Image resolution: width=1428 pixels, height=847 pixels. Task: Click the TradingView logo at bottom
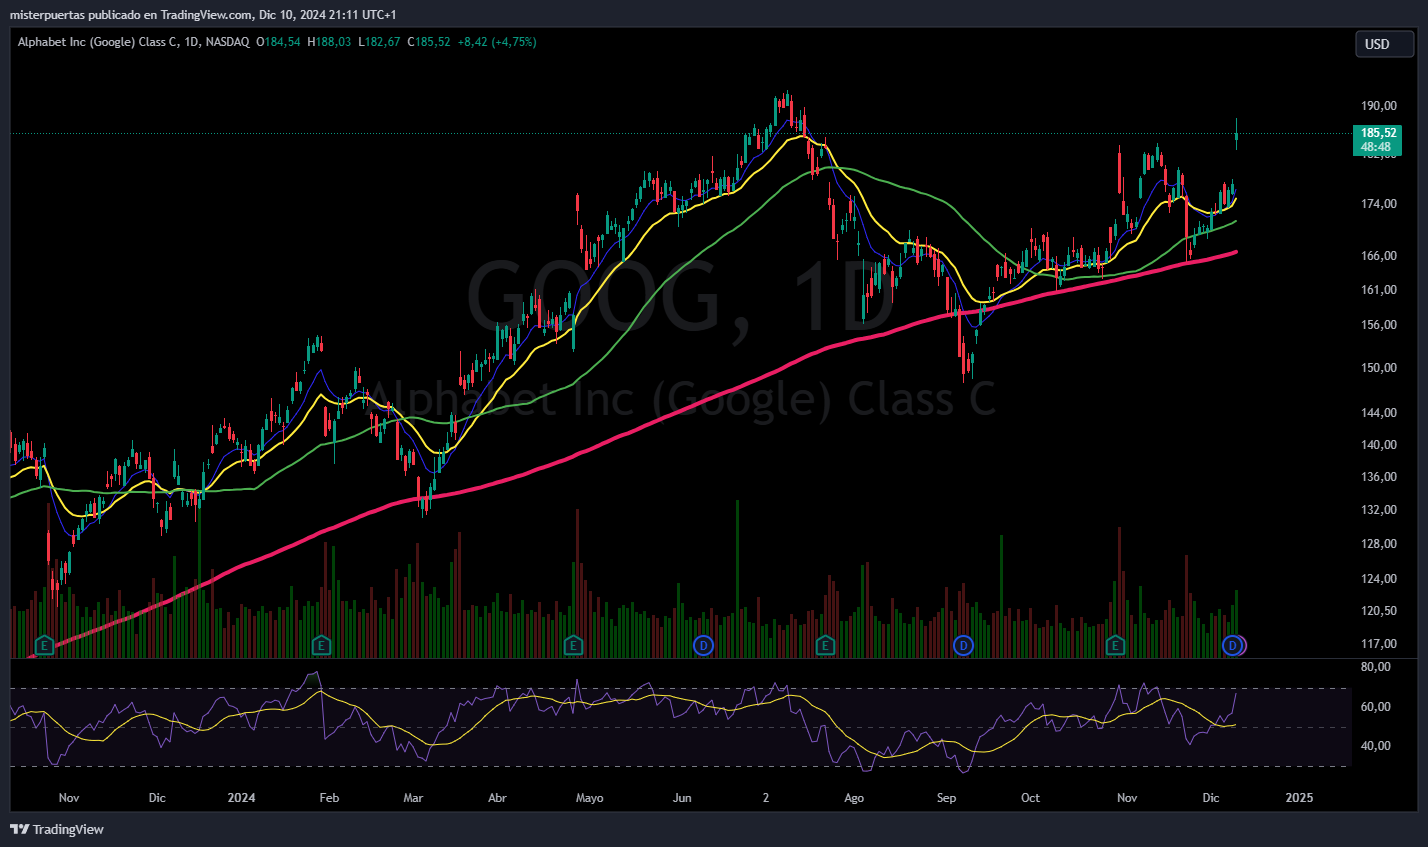click(57, 829)
